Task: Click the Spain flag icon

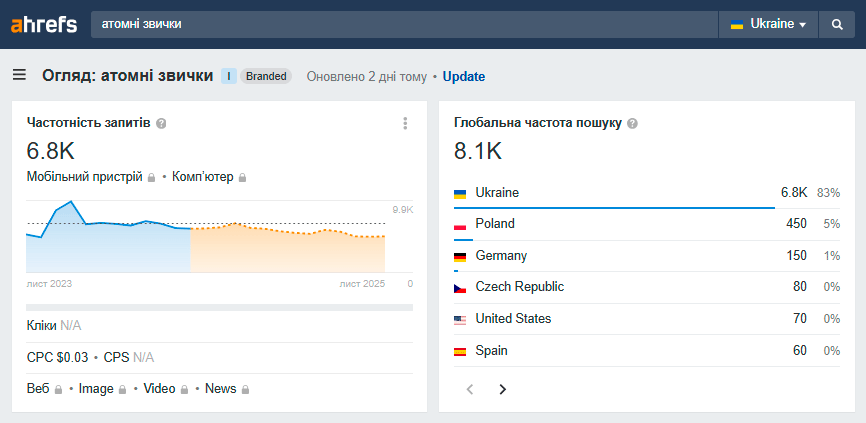Action: point(460,351)
